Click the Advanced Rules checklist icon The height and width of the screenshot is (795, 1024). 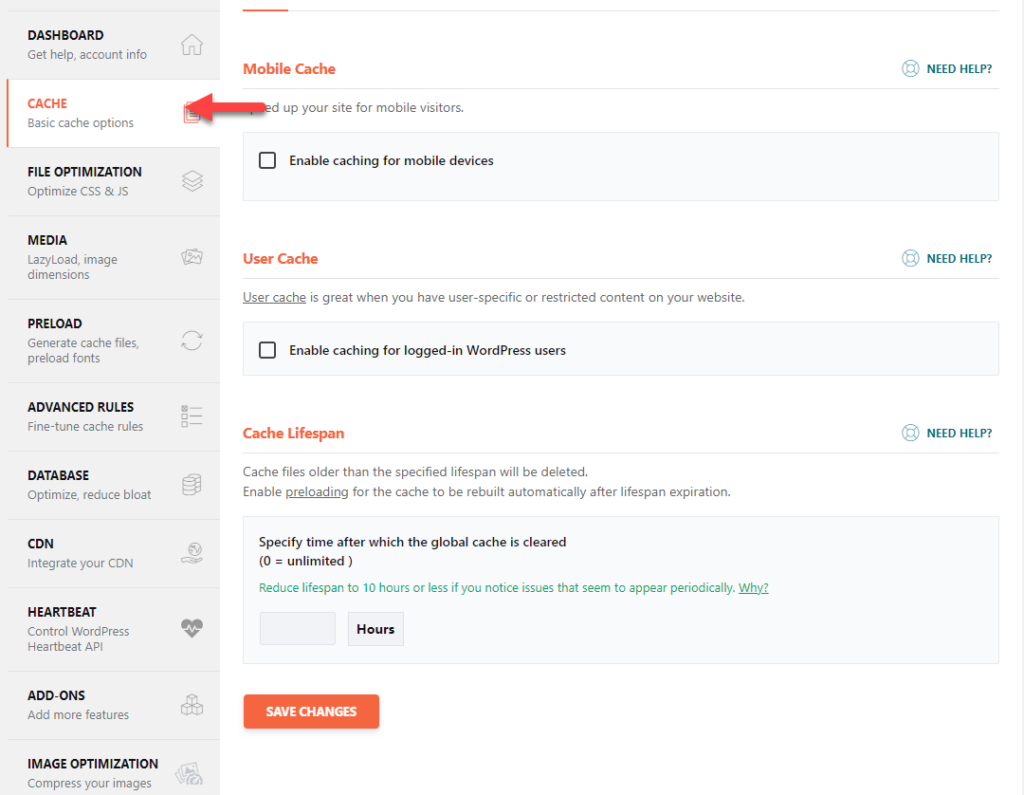[x=192, y=416]
